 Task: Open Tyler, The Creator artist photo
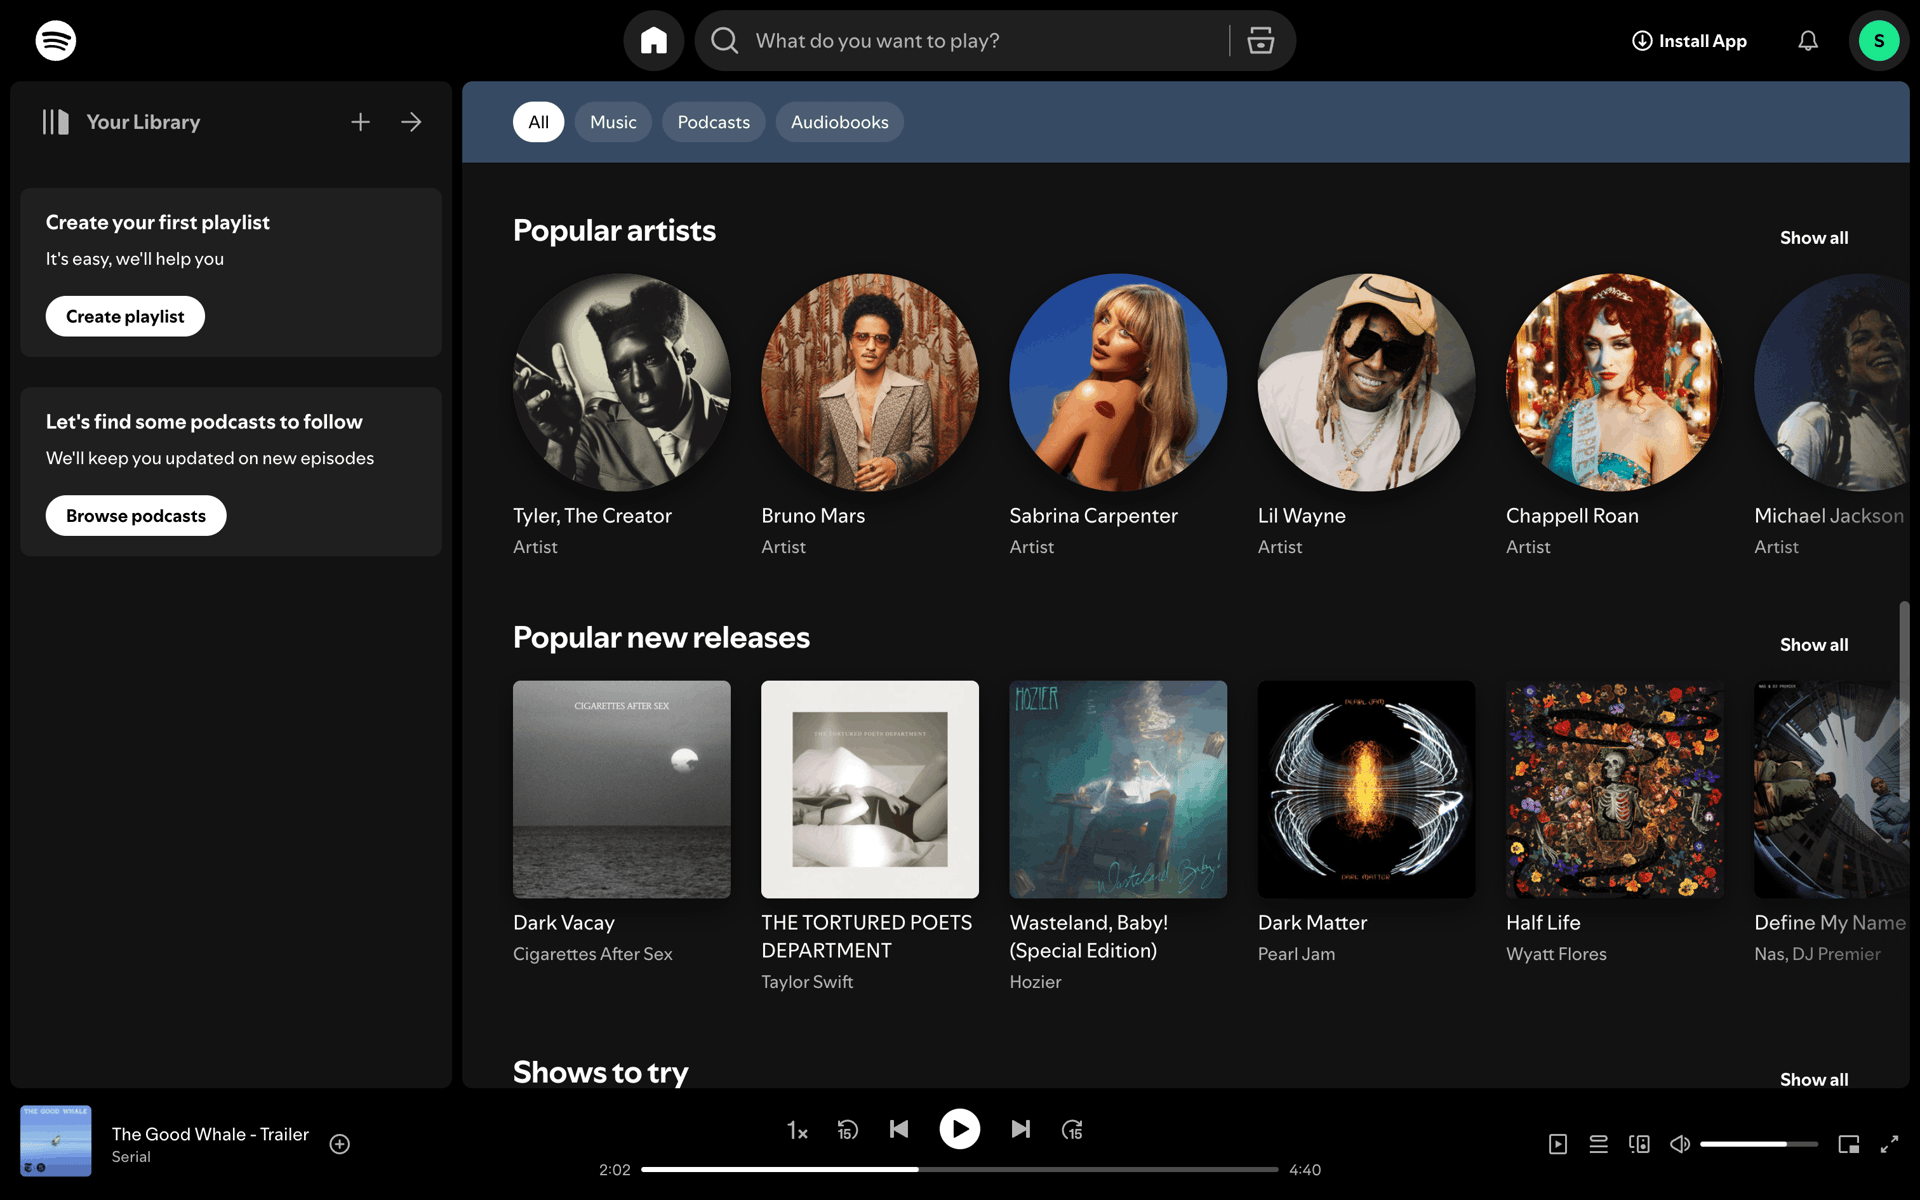(622, 383)
